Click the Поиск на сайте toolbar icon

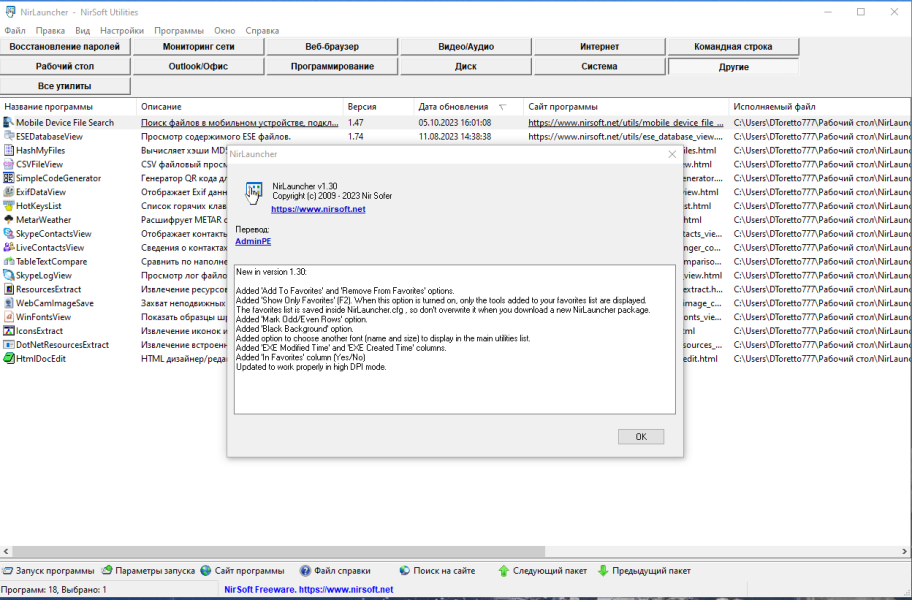(404, 571)
